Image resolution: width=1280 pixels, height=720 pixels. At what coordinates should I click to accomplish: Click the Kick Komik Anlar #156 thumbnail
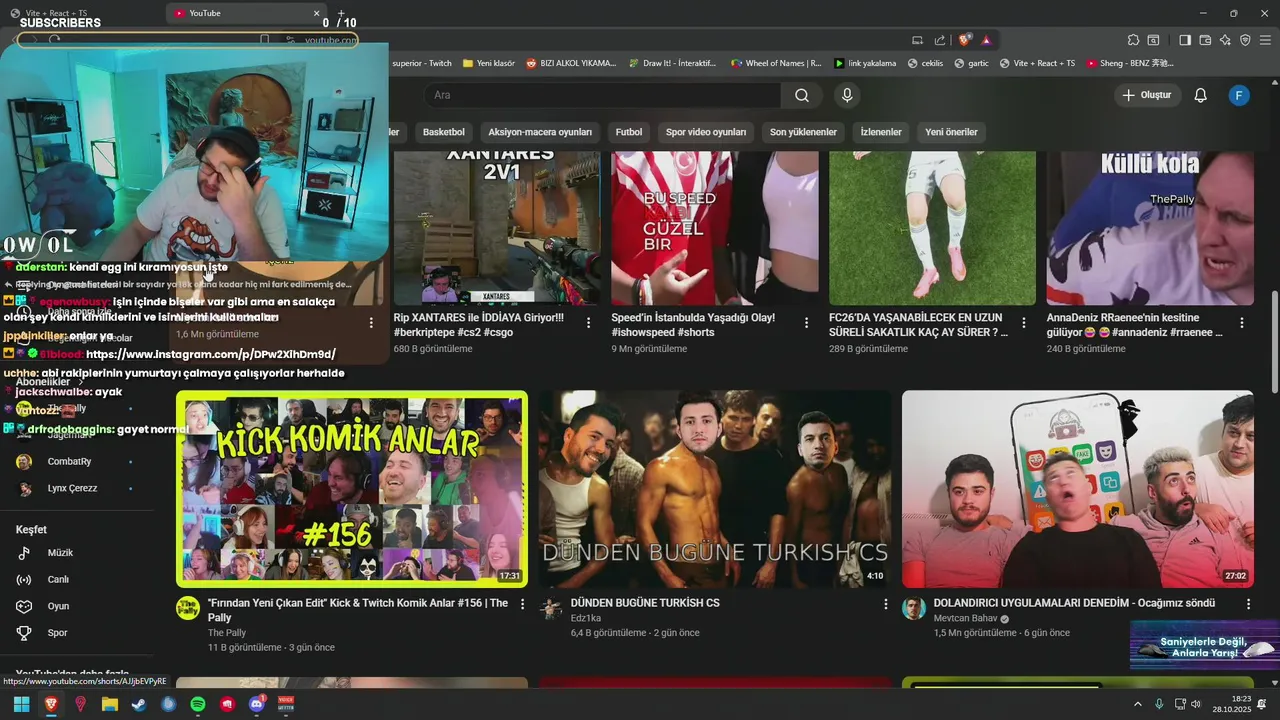352,489
